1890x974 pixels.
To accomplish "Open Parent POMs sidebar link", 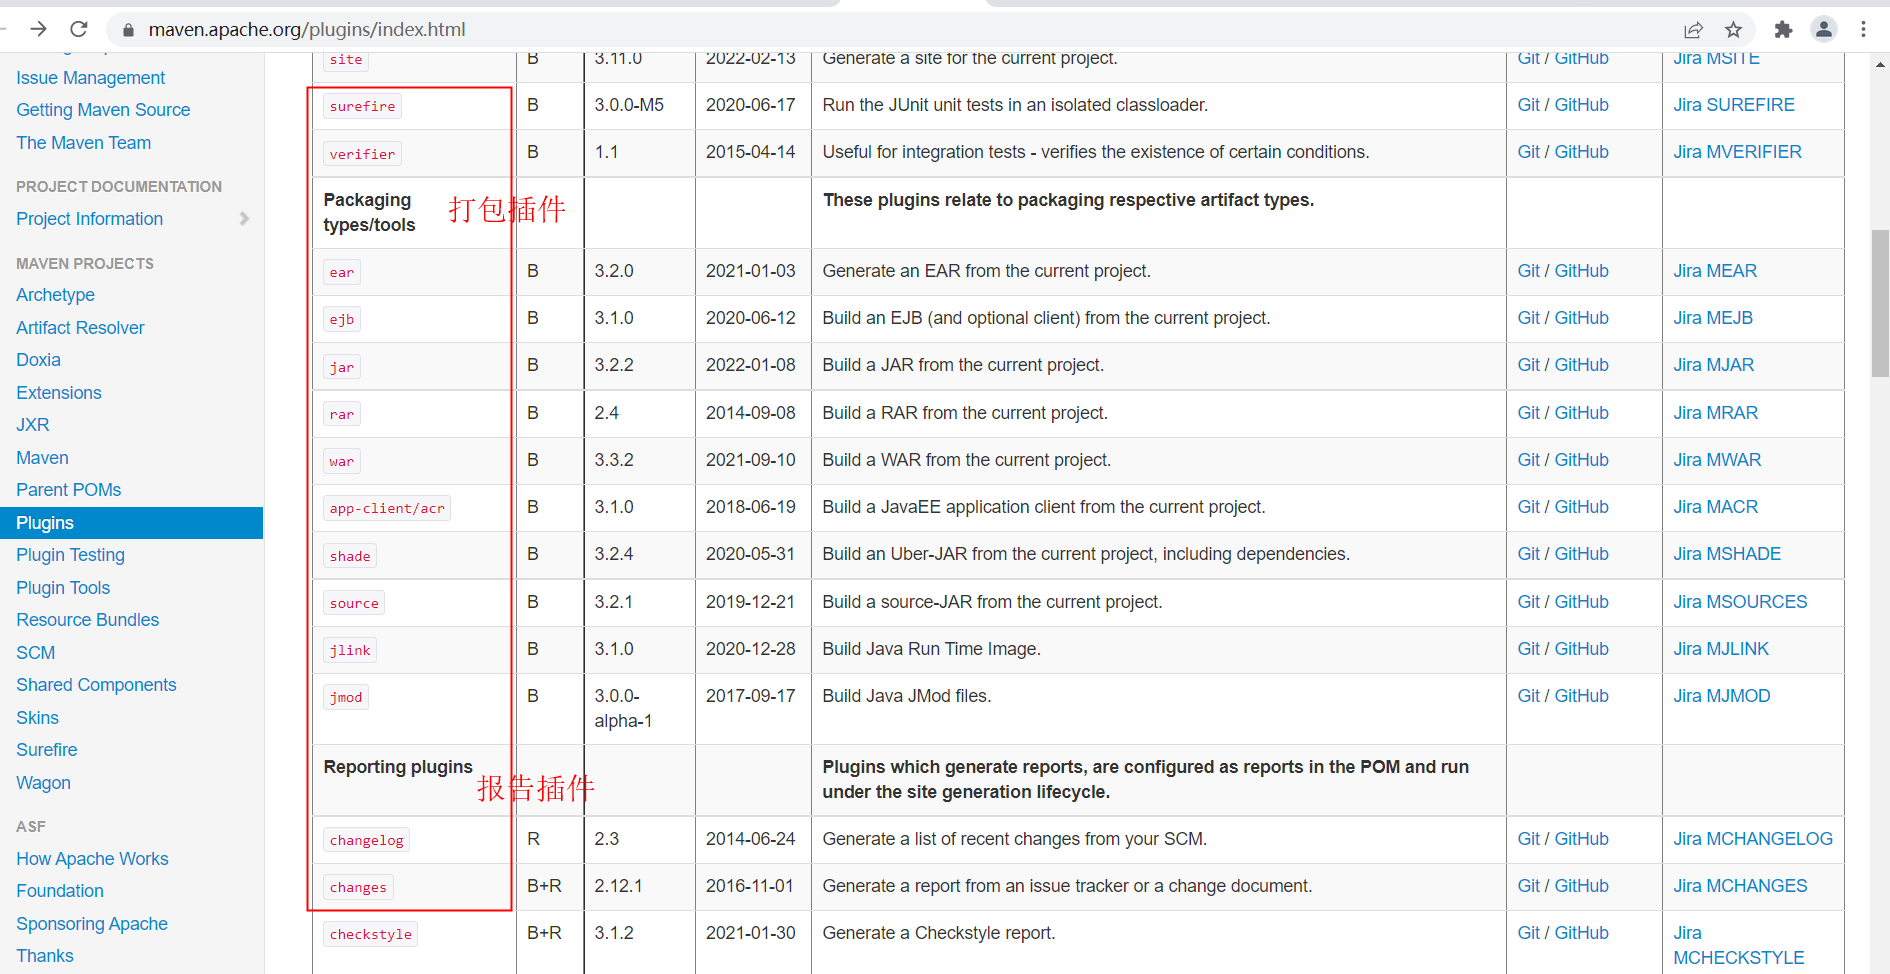I will point(68,490).
